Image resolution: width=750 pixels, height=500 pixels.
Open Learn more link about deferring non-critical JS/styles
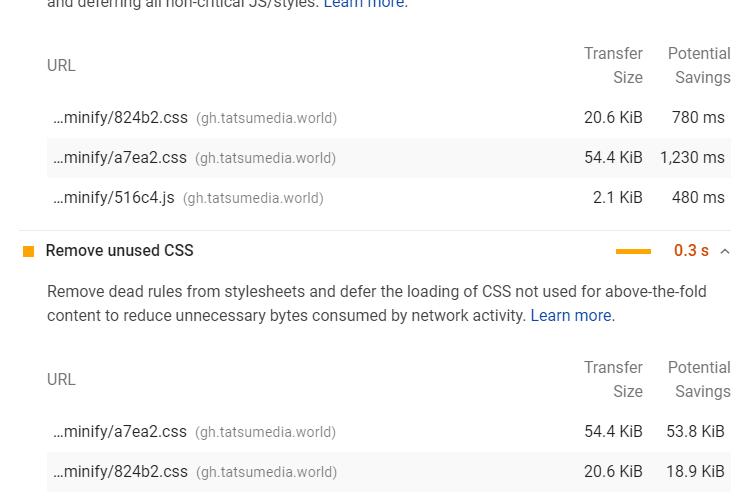tap(364, 5)
